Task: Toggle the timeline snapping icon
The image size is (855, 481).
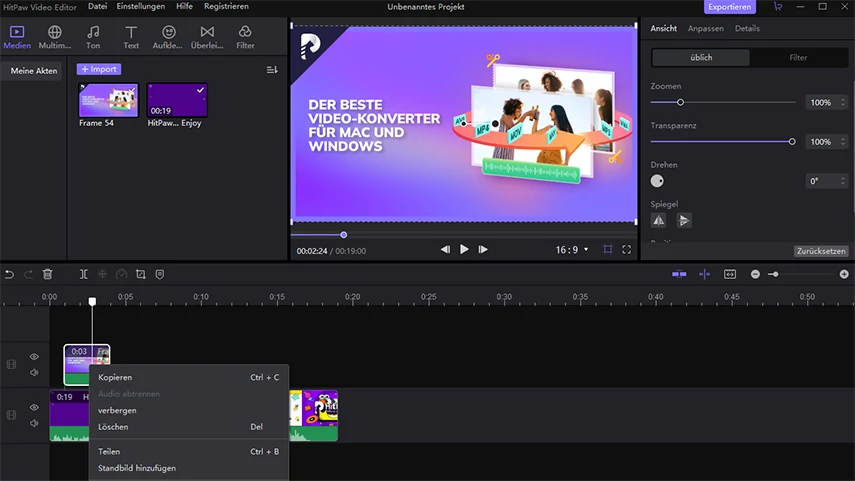Action: pyautogui.click(x=679, y=274)
